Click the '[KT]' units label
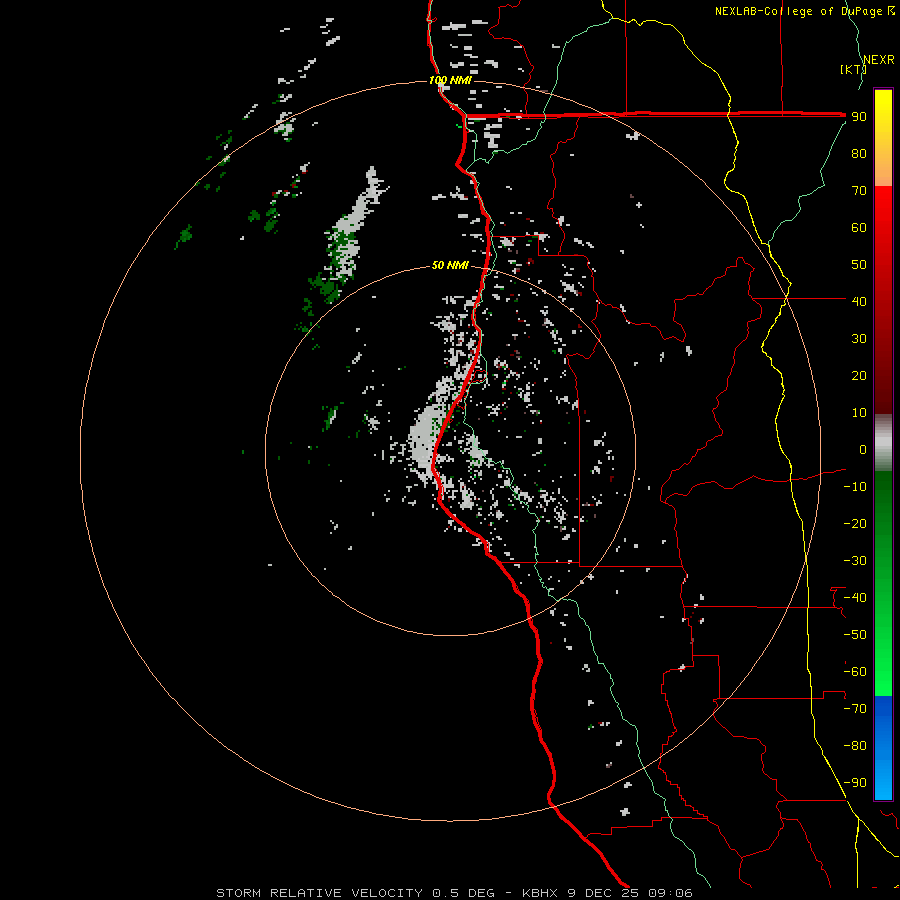The width and height of the screenshot is (900, 900). [x=853, y=69]
